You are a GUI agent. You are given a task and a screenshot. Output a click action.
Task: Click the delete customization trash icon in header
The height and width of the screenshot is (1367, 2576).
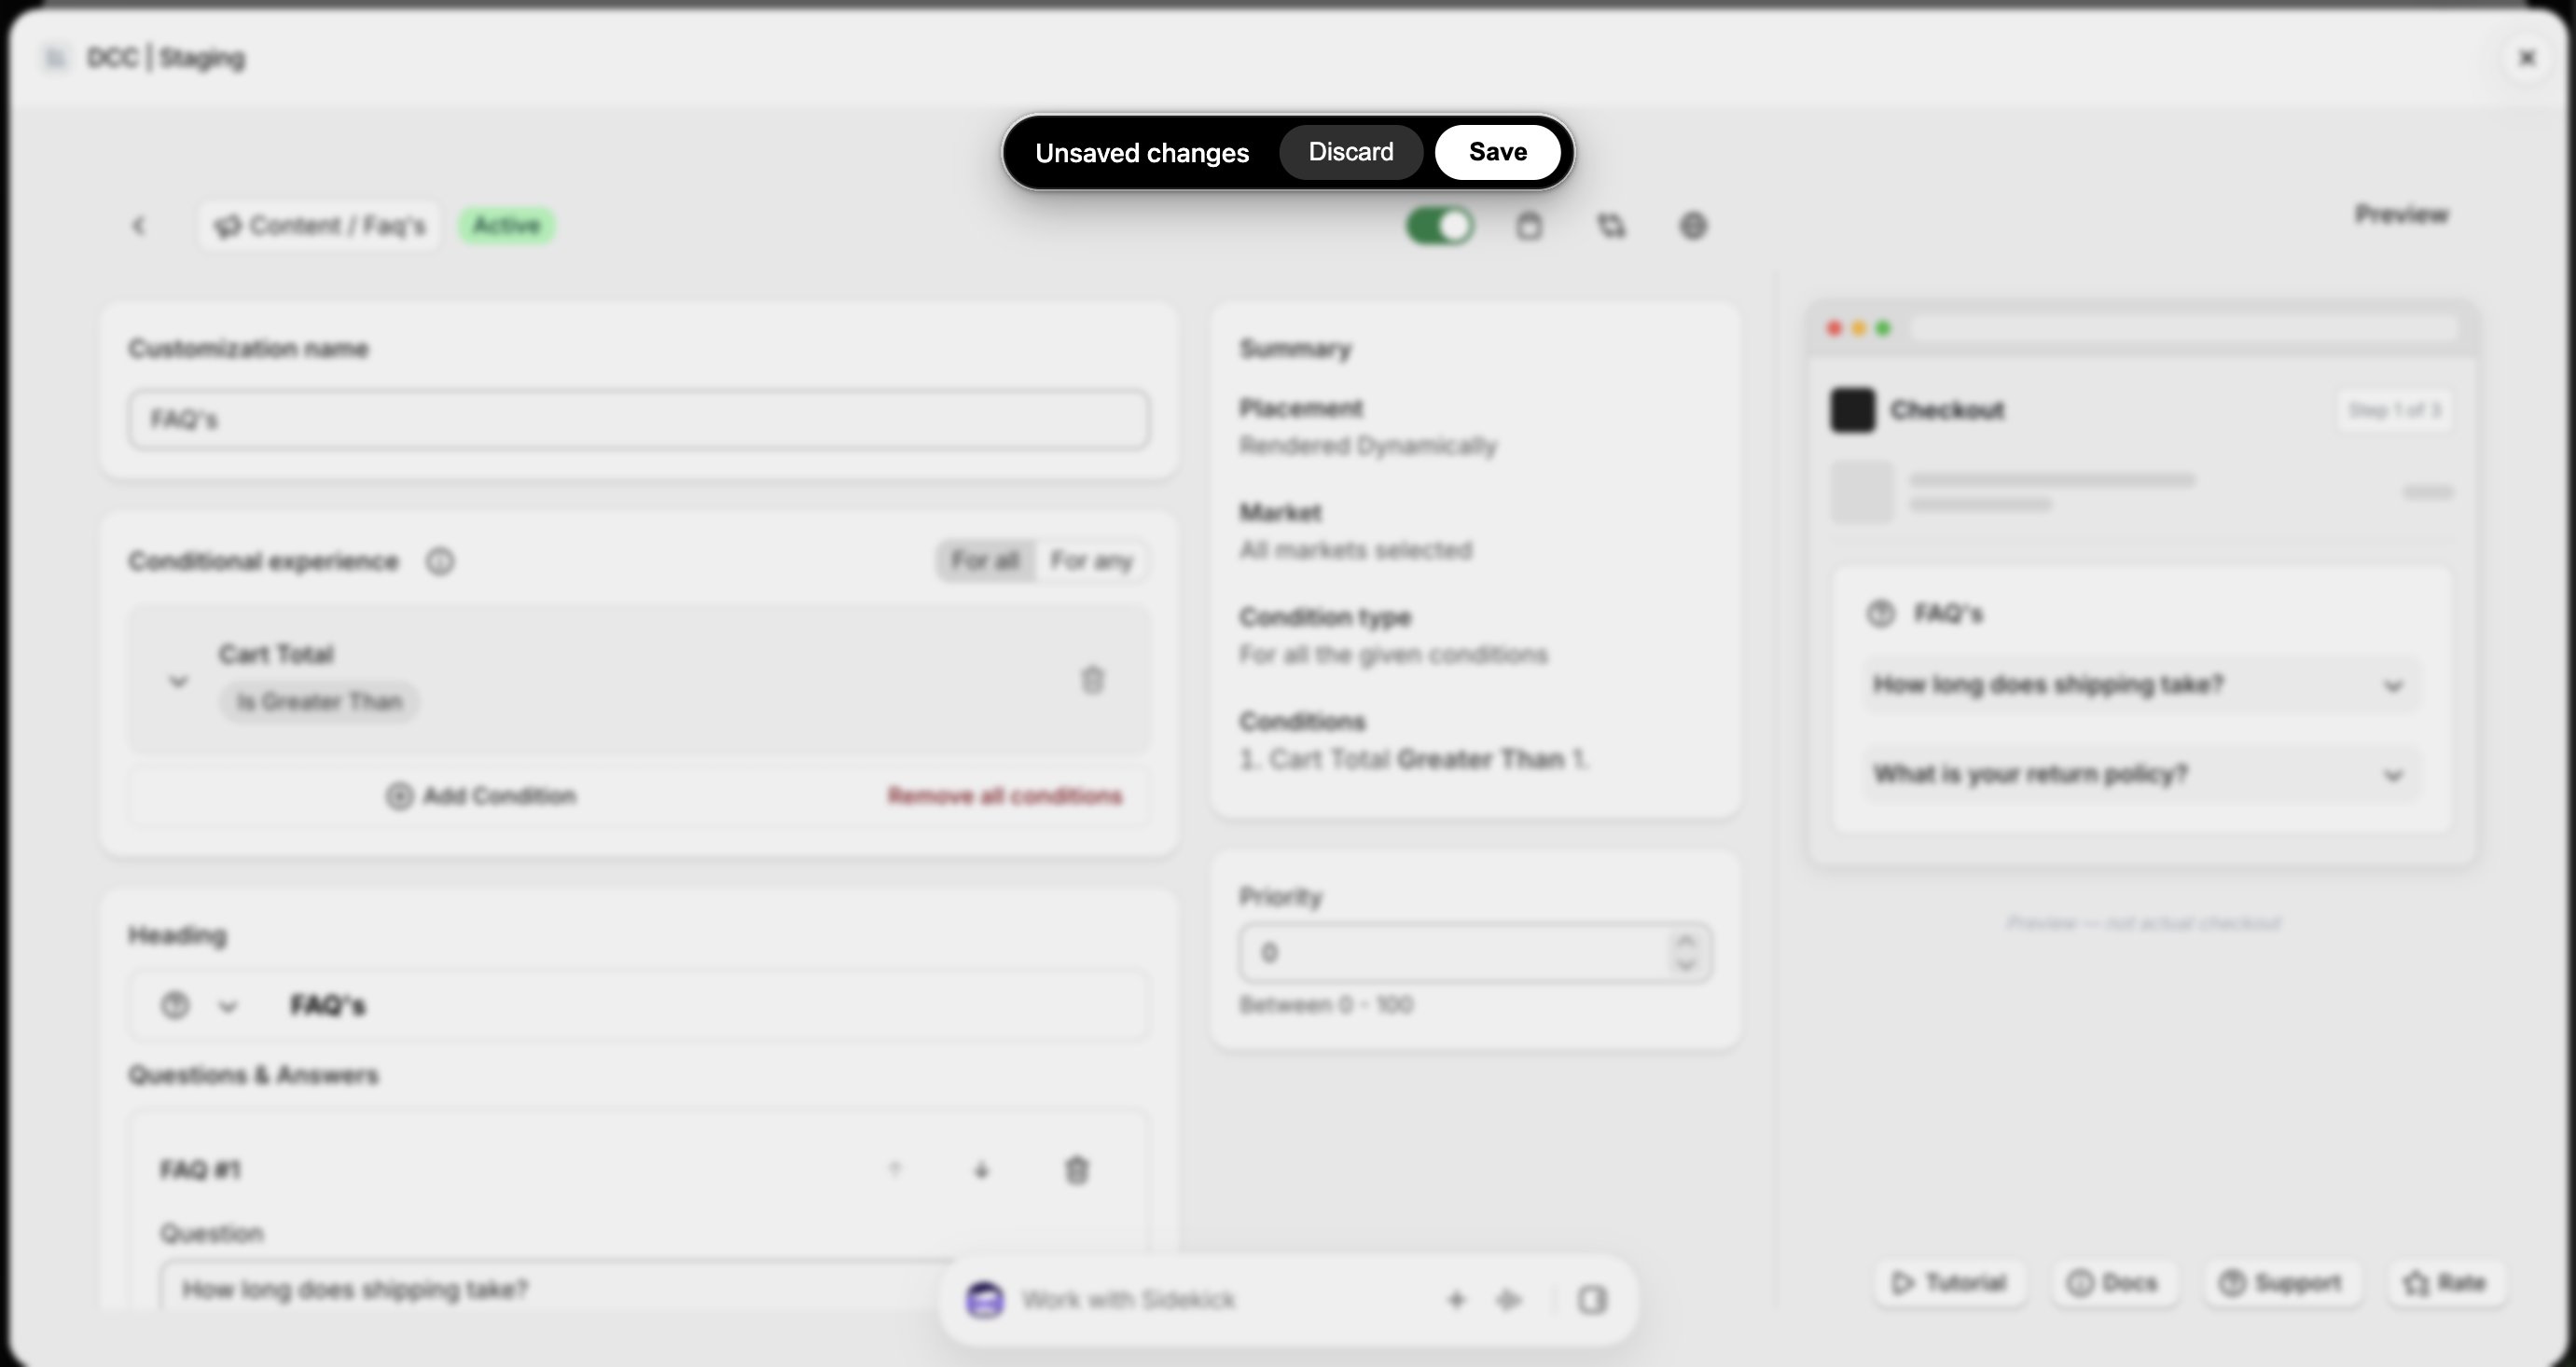coord(1529,226)
